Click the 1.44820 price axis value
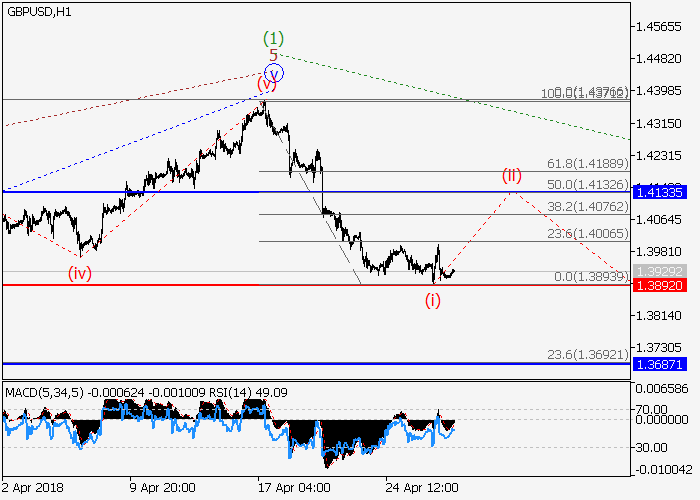This screenshot has width=700, height=500. pos(658,58)
